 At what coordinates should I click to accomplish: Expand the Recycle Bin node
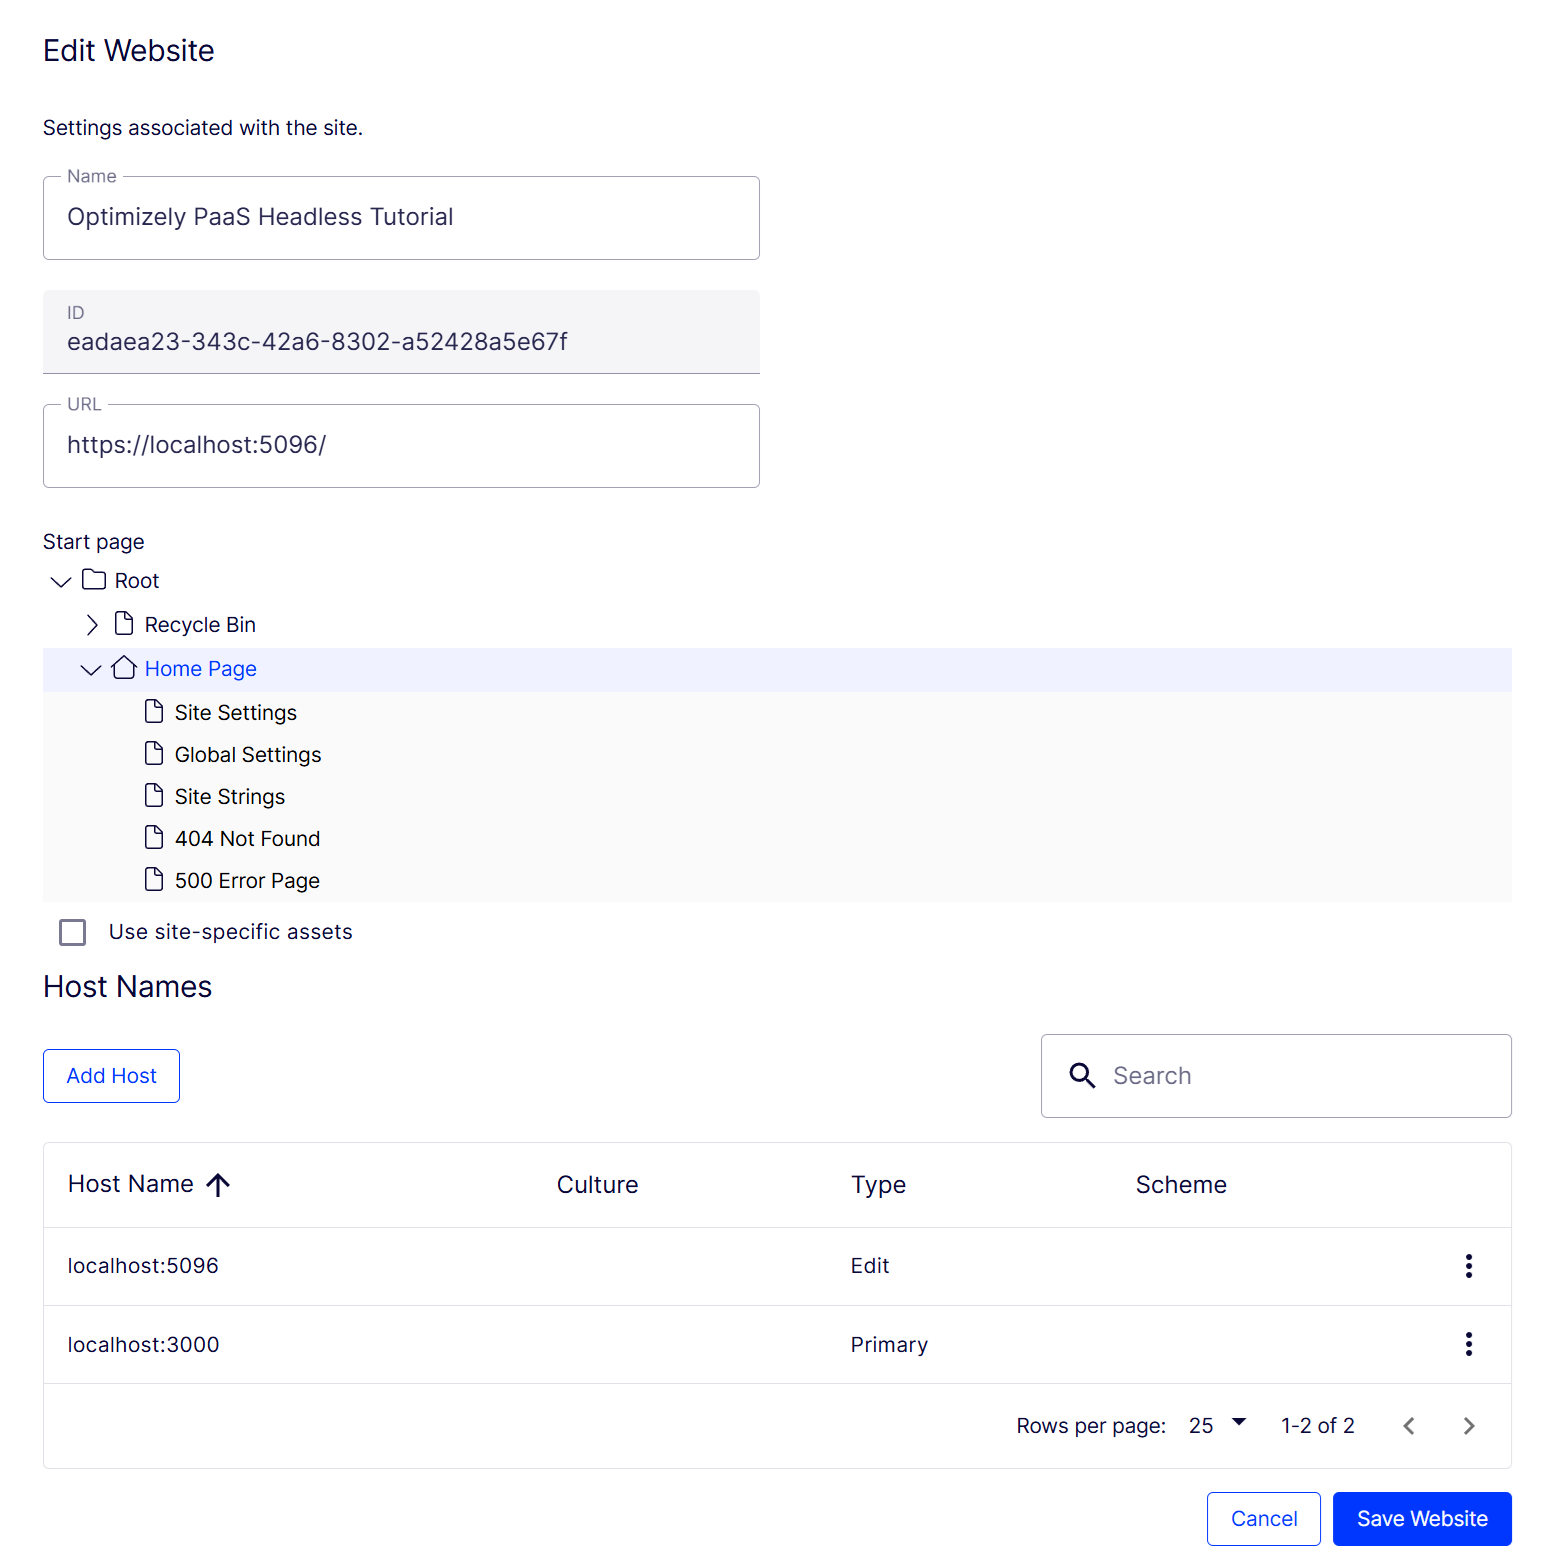click(92, 625)
